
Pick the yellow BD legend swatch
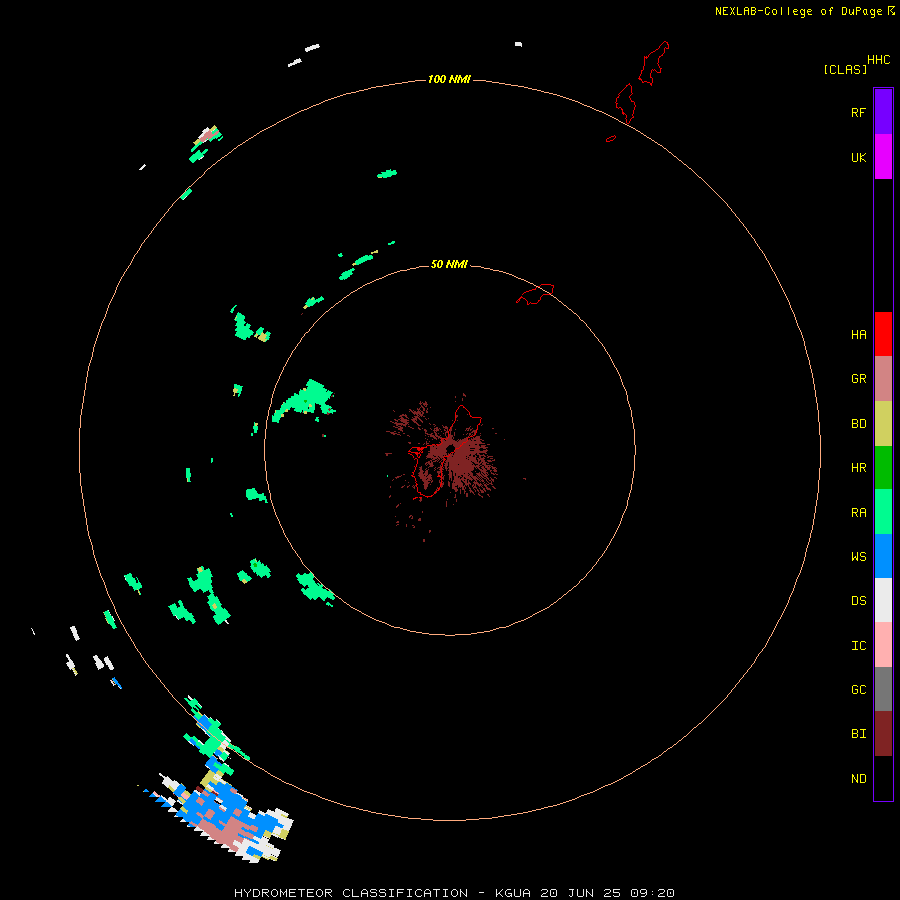point(883,424)
